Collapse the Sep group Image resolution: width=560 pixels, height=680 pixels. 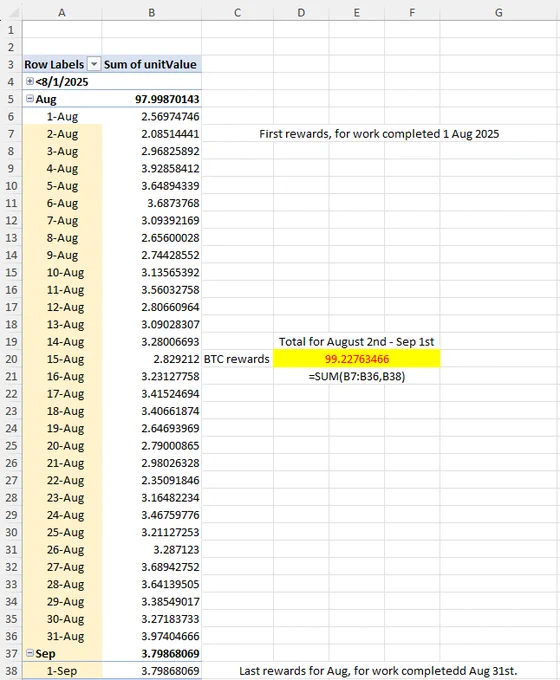[x=29, y=653]
